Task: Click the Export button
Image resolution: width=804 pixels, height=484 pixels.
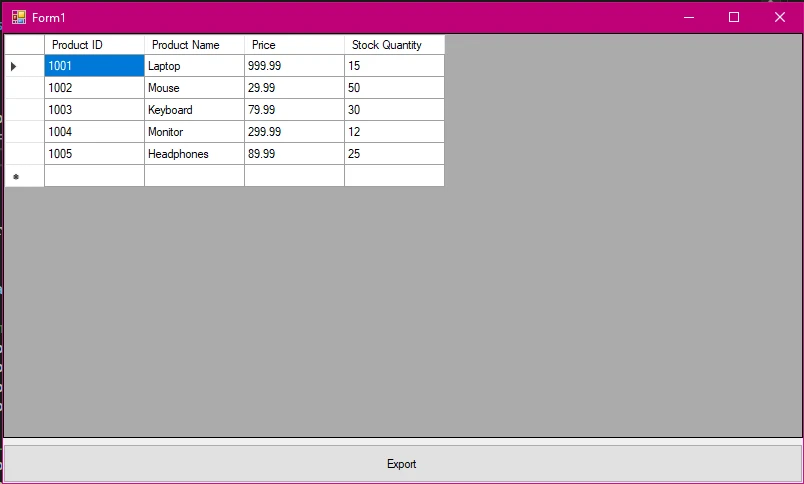Action: (x=402, y=464)
